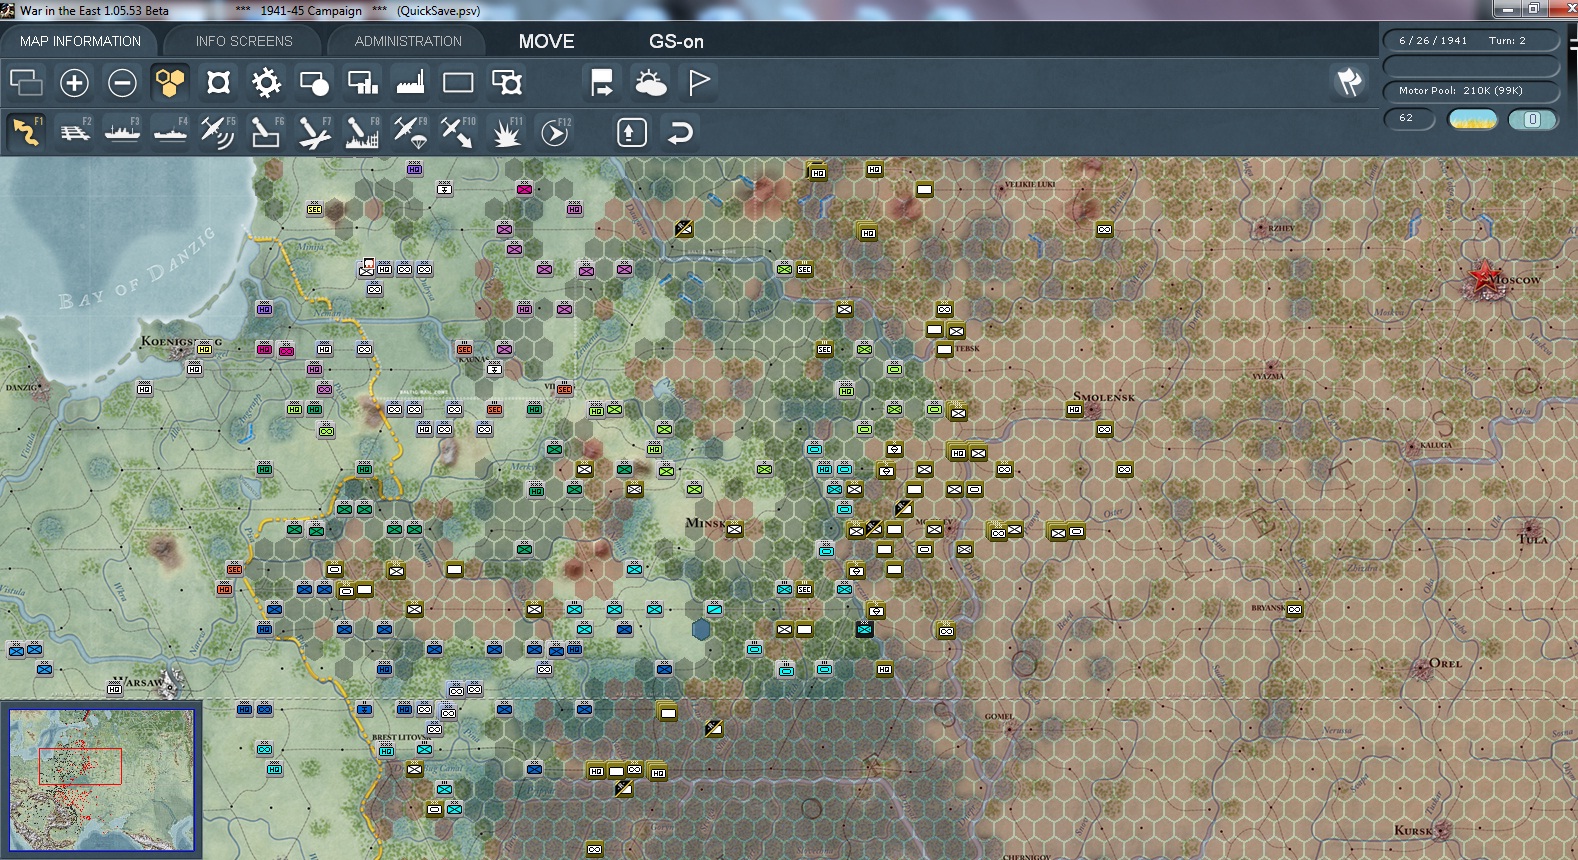Open the ADMINISTRATION tab

[408, 41]
